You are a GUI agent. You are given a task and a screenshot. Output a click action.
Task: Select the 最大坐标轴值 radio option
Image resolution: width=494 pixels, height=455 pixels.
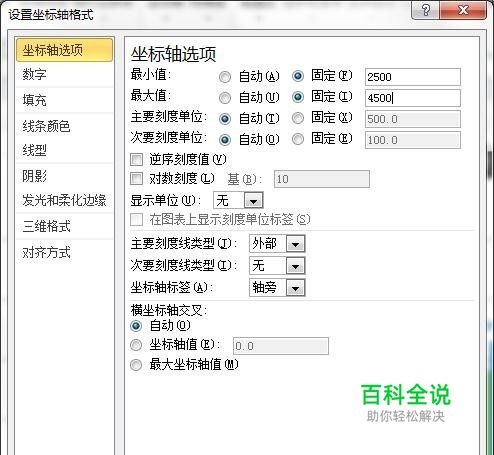pos(136,365)
